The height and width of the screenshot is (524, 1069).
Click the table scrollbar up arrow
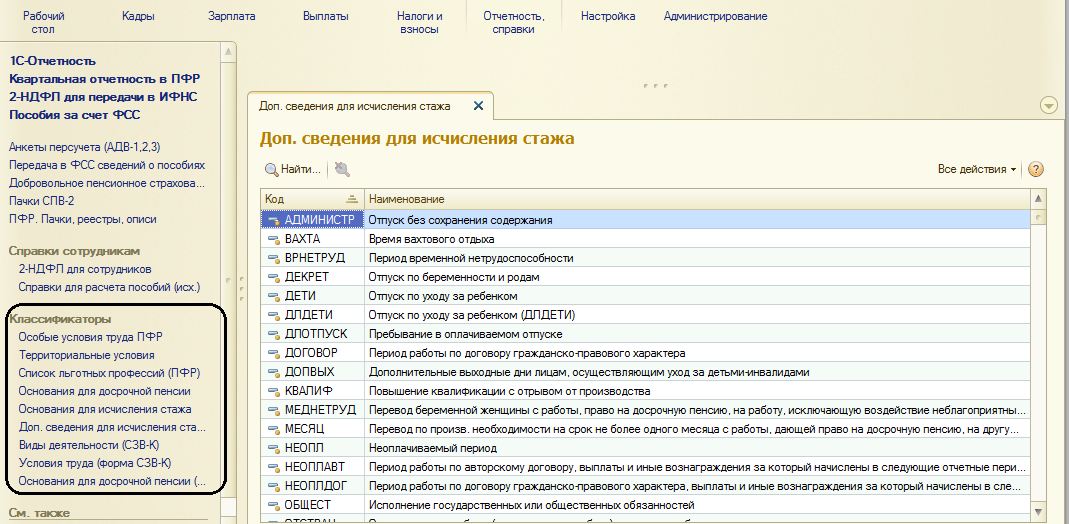point(1038,198)
